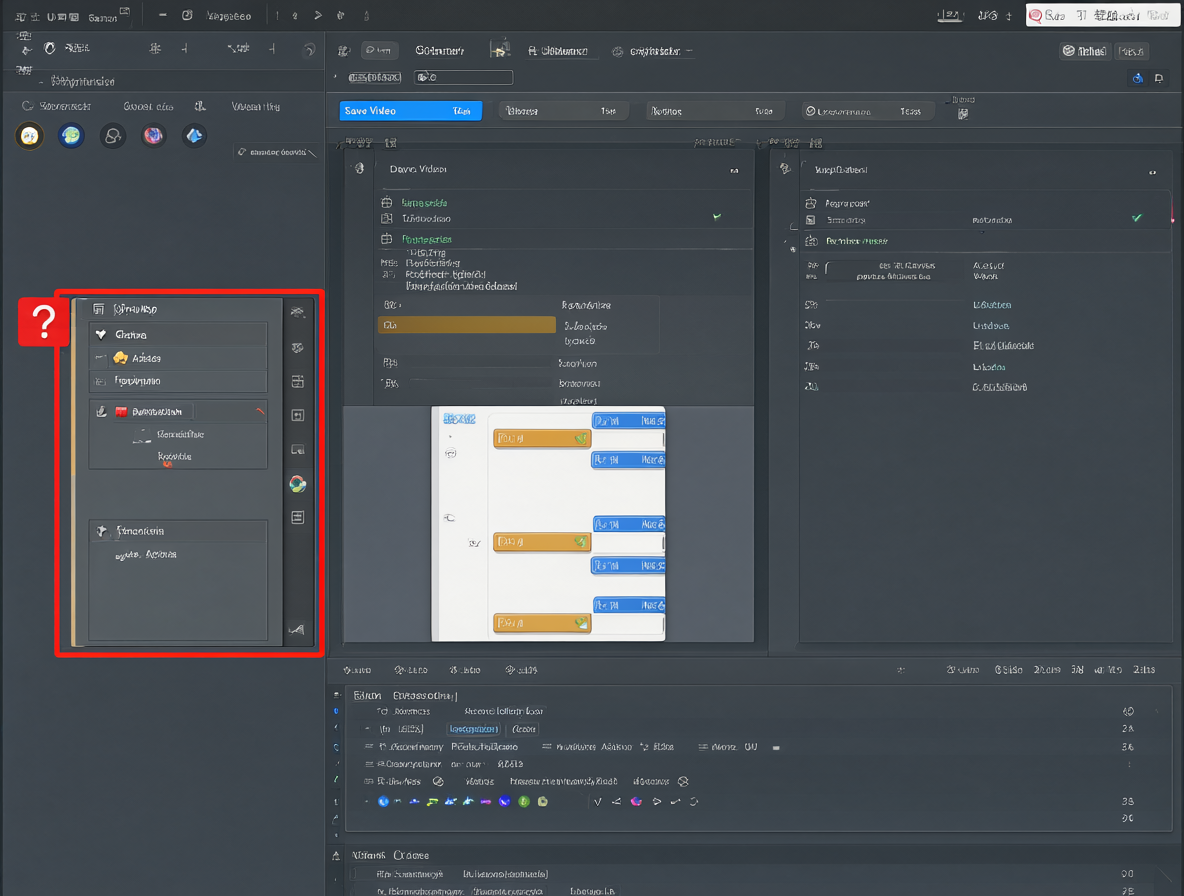Click the multicolored circle icon in the side strip
1184x896 pixels.
(x=298, y=484)
